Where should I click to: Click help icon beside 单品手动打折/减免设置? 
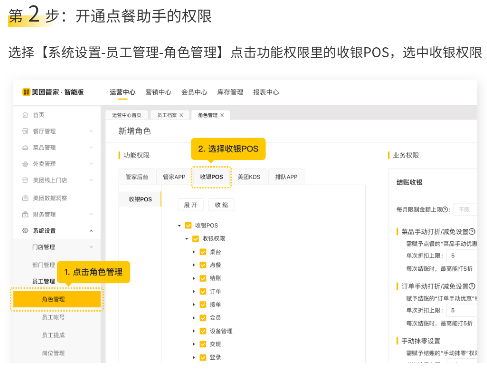click(x=472, y=231)
